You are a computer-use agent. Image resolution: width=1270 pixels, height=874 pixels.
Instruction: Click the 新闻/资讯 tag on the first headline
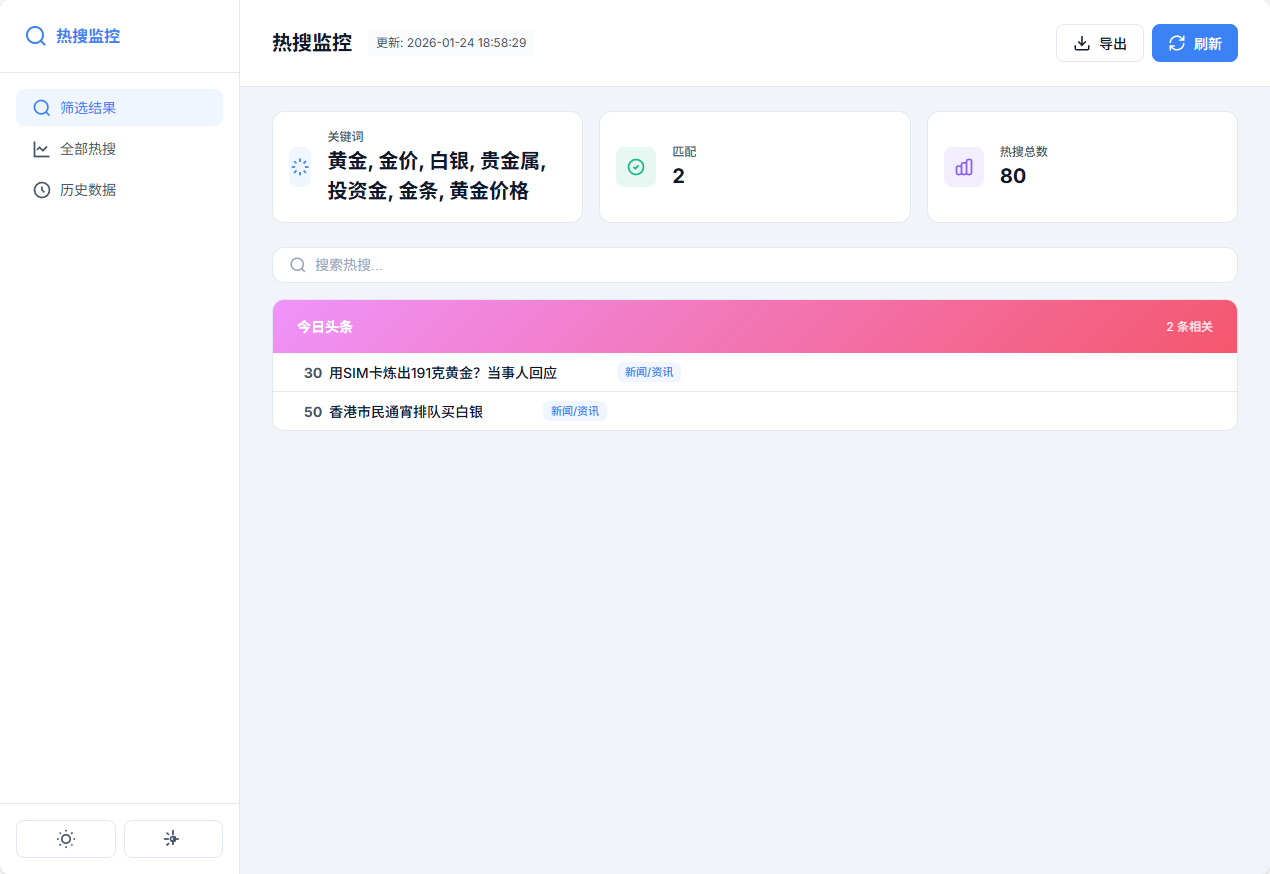649,371
